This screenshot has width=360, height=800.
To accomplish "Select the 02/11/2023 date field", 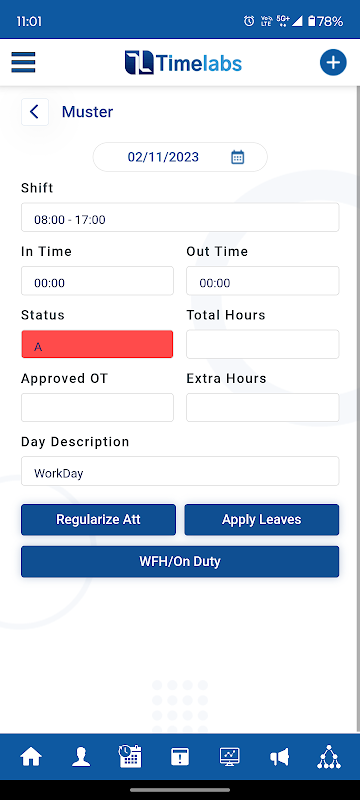I will (x=180, y=157).
